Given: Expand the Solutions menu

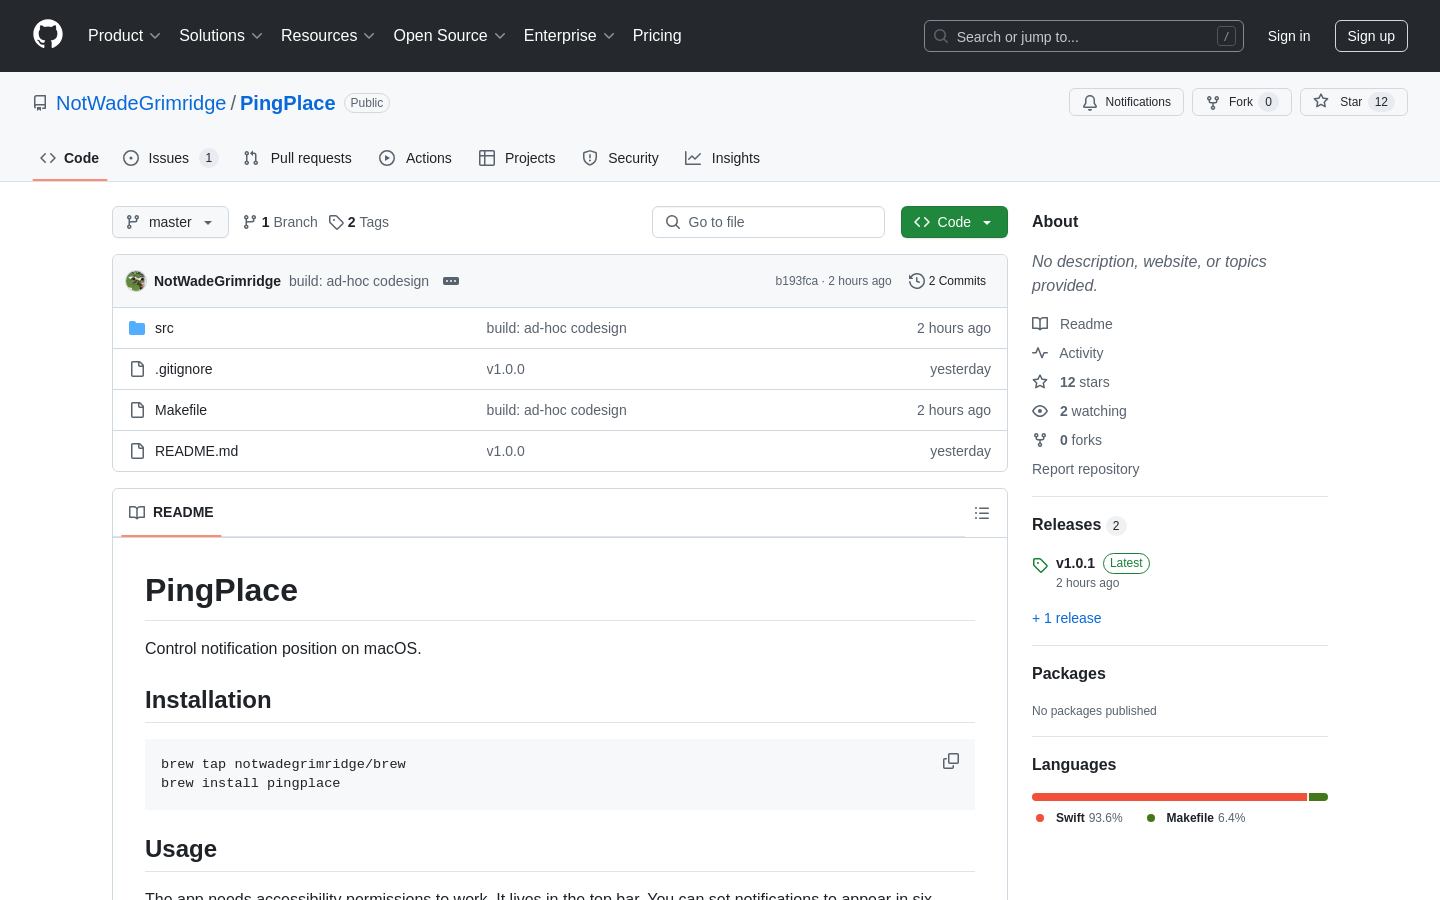Looking at the screenshot, I should point(221,36).
